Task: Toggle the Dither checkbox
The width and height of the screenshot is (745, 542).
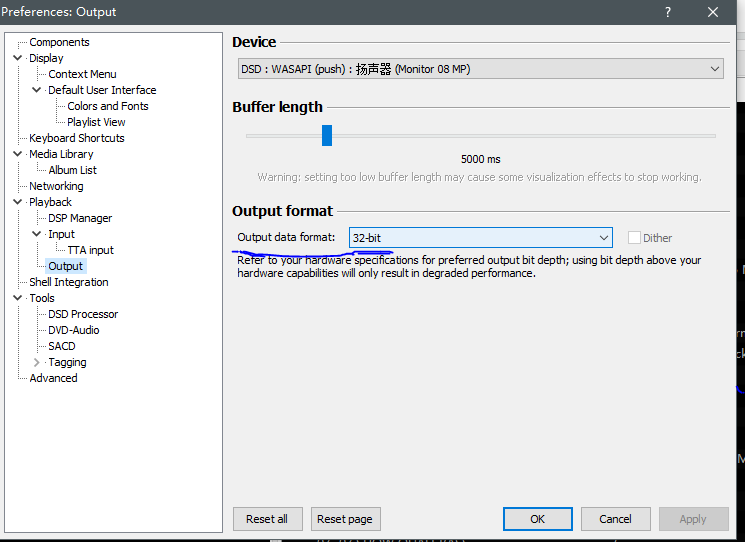Action: 634,238
